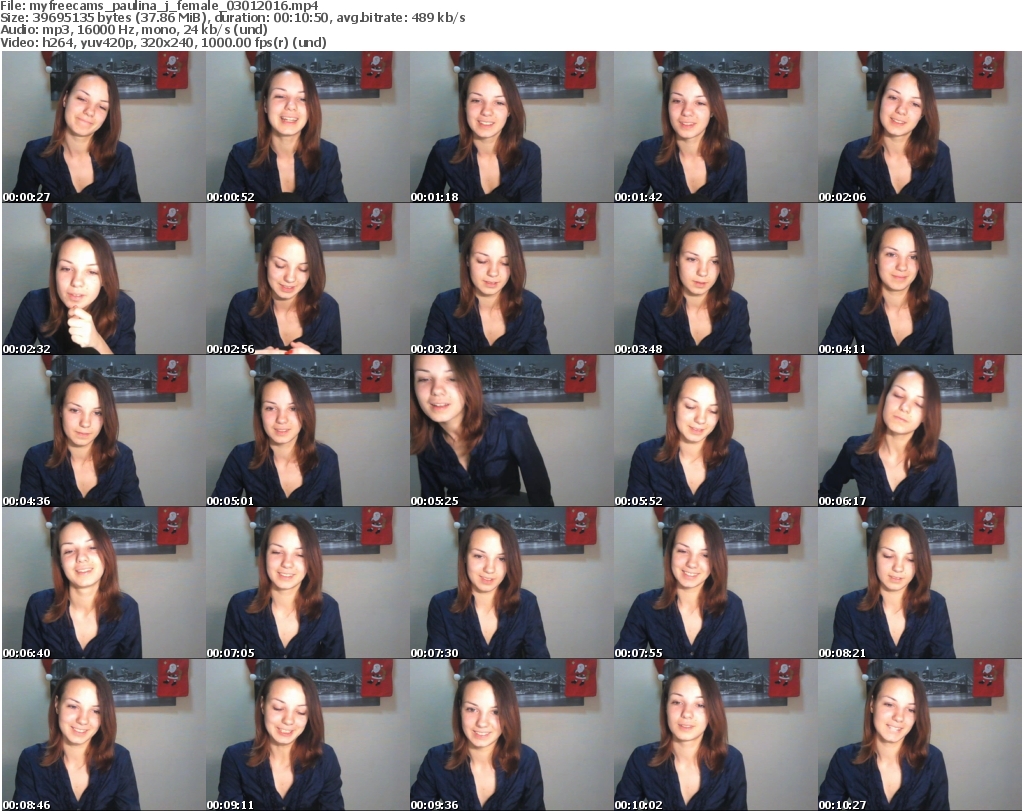Viewport: 1024px width, 811px height.
Task: Select the thumbnail stamped 00:02:56
Action: tap(308, 279)
